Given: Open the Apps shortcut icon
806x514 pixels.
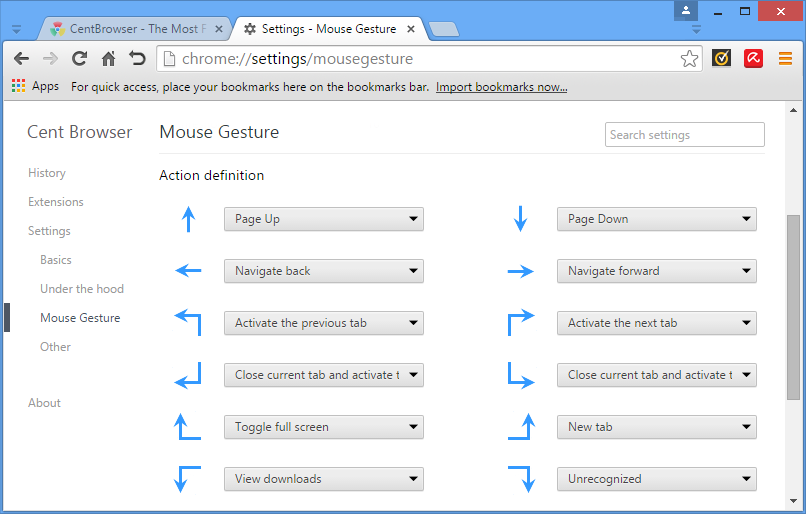Looking at the screenshot, I should tap(35, 87).
